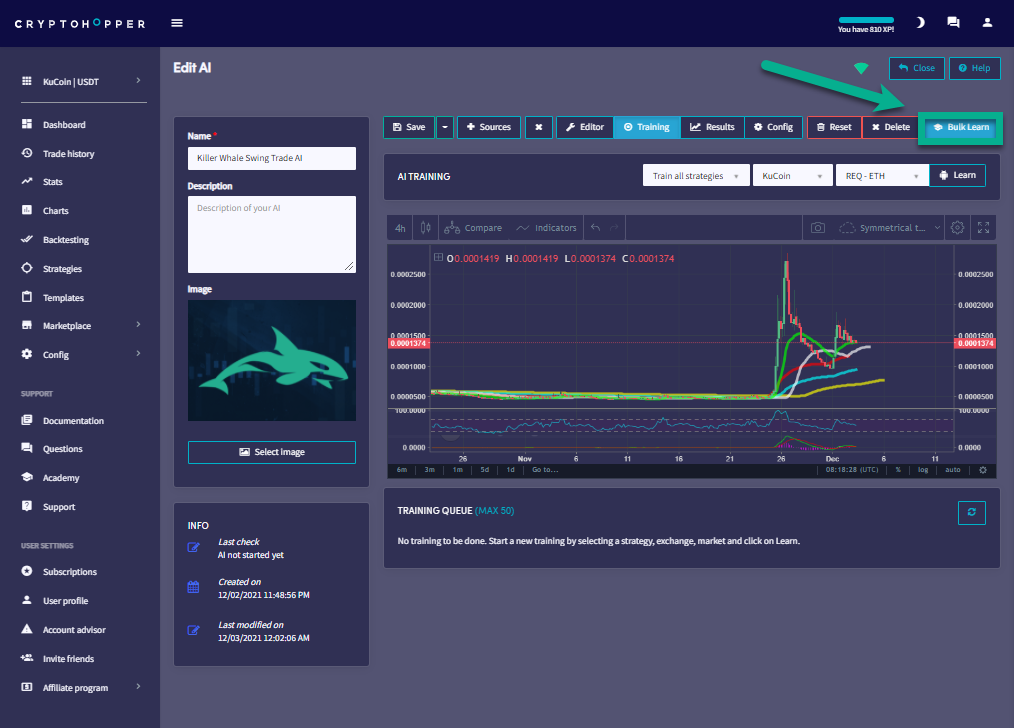Screen dimensions: 1014x728
Task: Toggle dark mode with the moon icon
Action: point(920,23)
